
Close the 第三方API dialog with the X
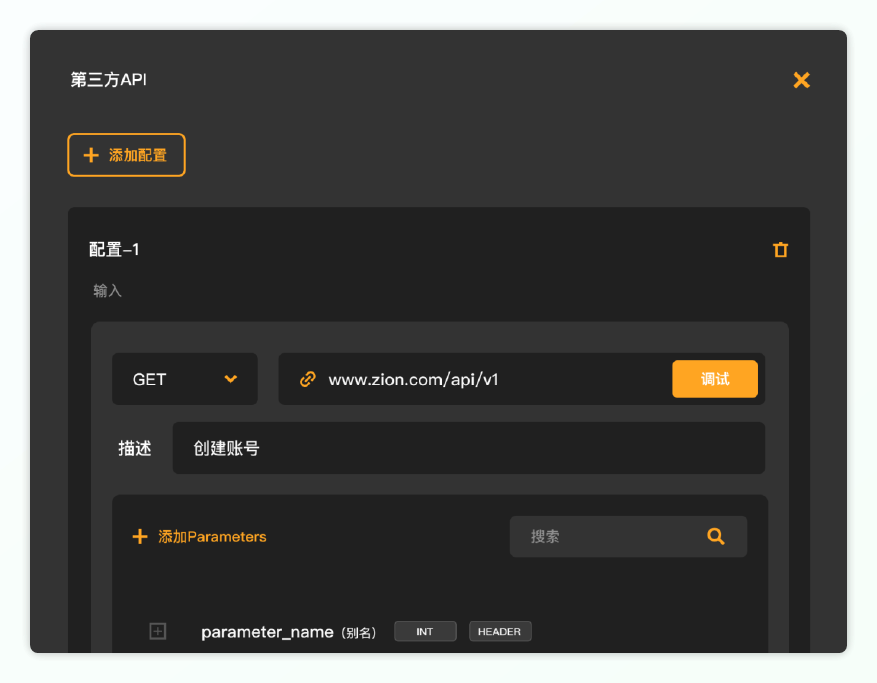(801, 80)
